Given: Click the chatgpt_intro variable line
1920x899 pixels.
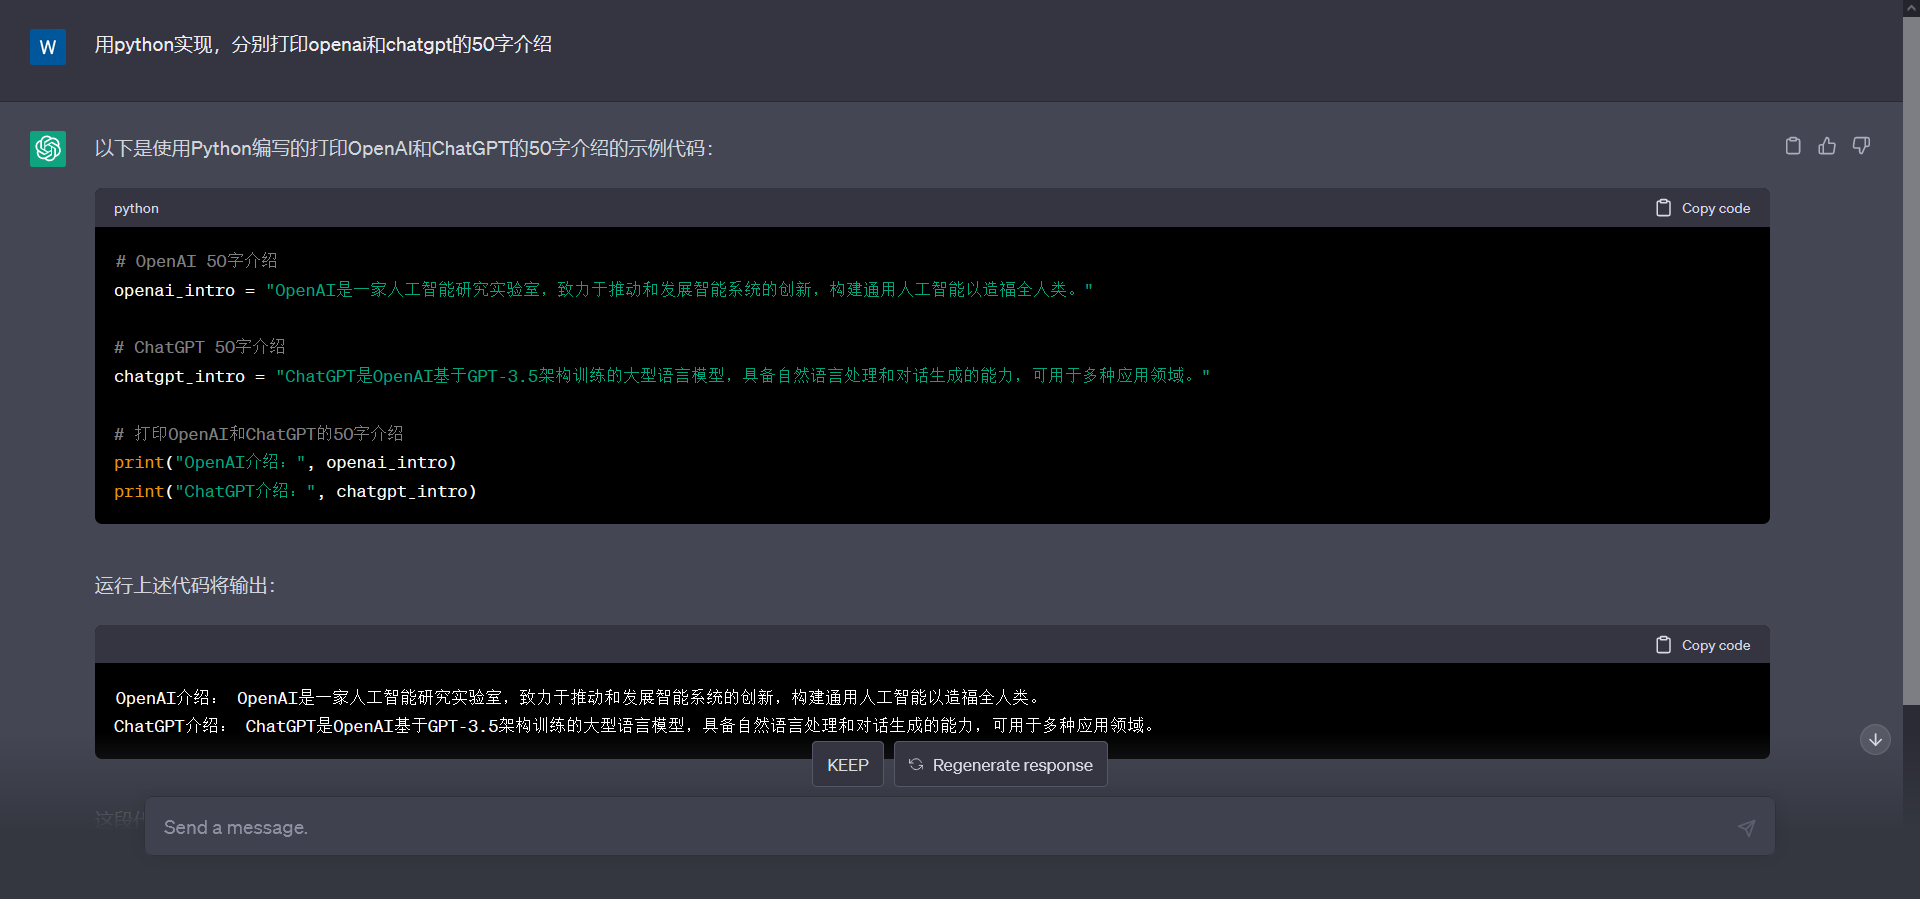Looking at the screenshot, I should tap(662, 376).
